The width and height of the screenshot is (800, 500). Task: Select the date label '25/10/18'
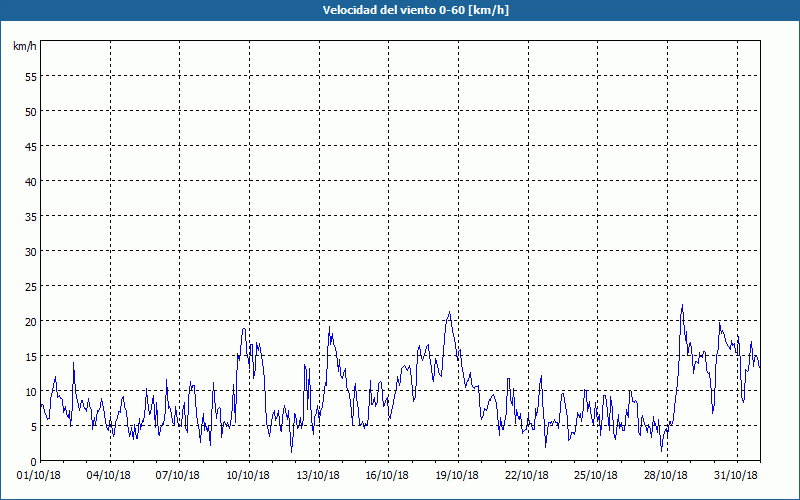click(x=596, y=476)
